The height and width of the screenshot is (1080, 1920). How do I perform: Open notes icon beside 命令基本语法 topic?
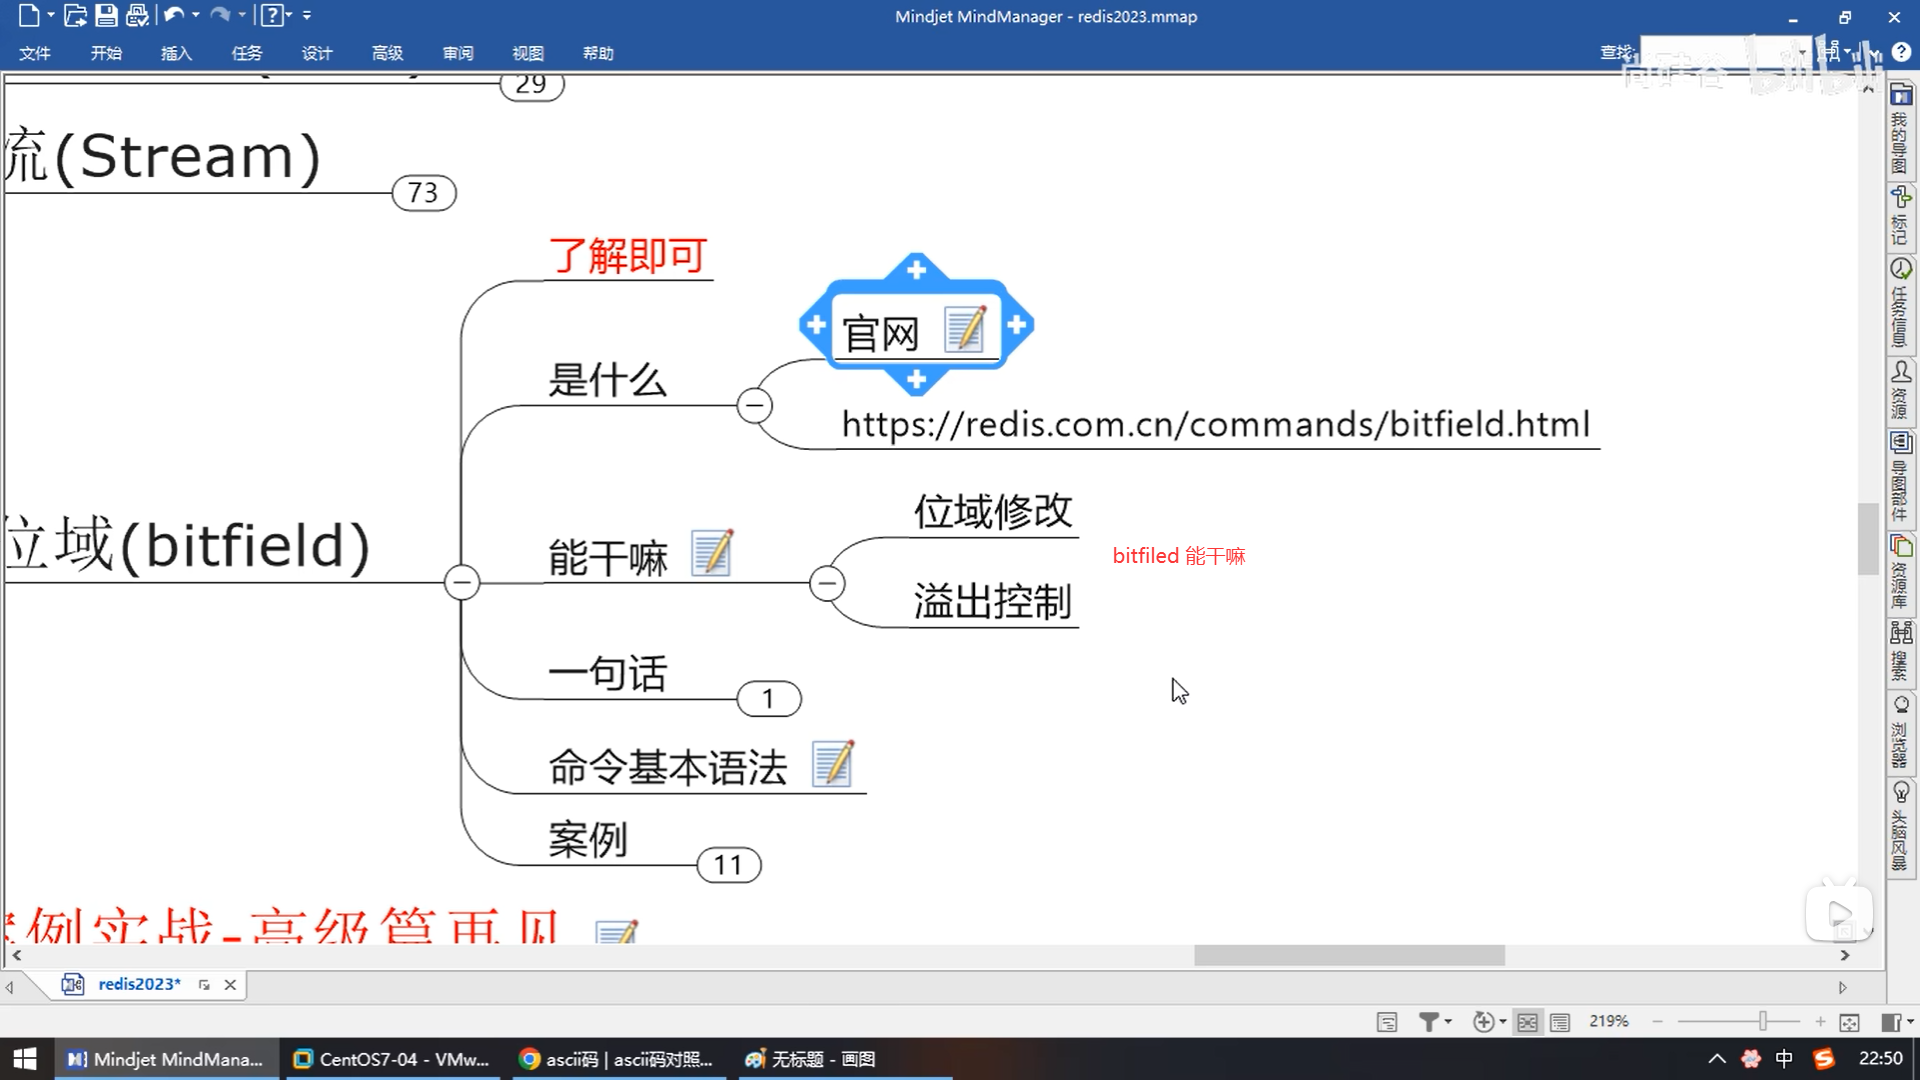point(833,765)
